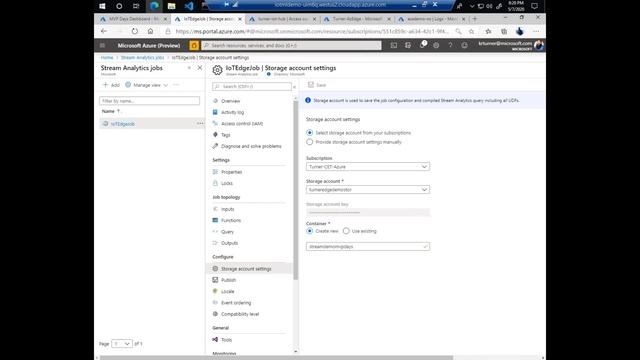Choose Provide storage account settings manually

(x=309, y=142)
